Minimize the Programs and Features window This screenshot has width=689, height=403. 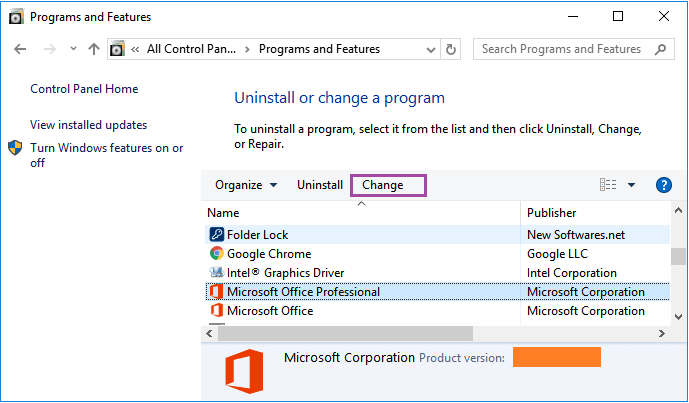[573, 17]
